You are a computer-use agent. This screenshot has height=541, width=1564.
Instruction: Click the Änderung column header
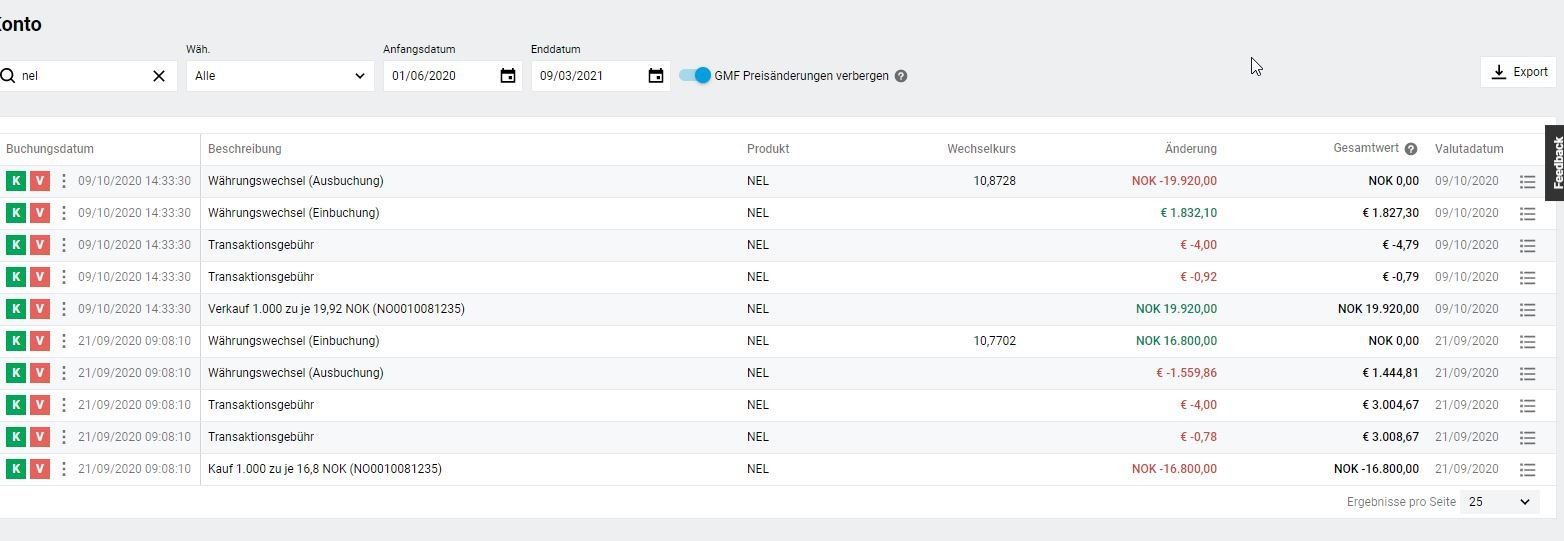[x=1190, y=149]
